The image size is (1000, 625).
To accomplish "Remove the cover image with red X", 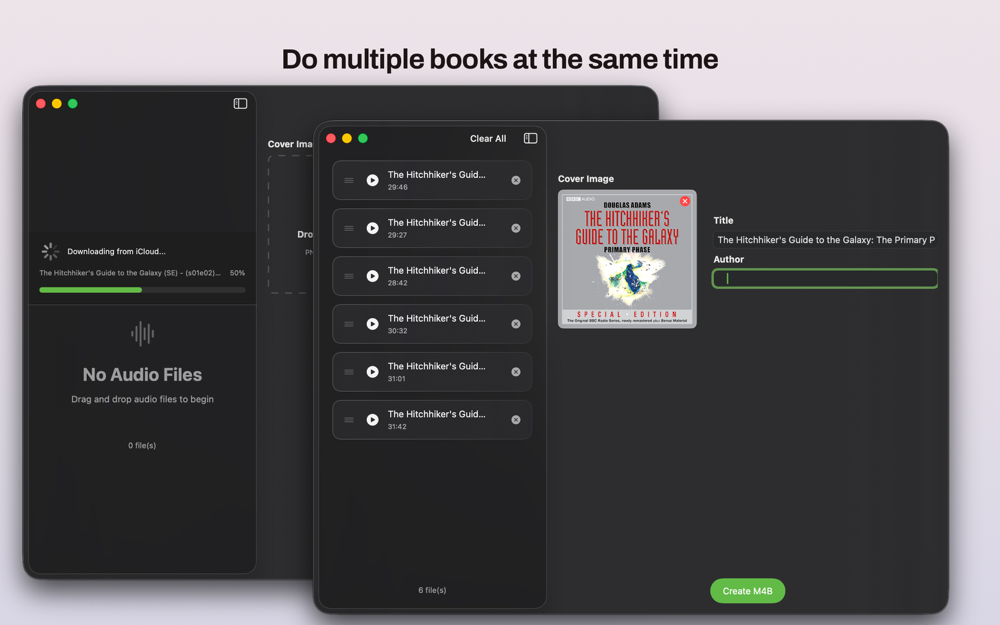I will point(685,201).
